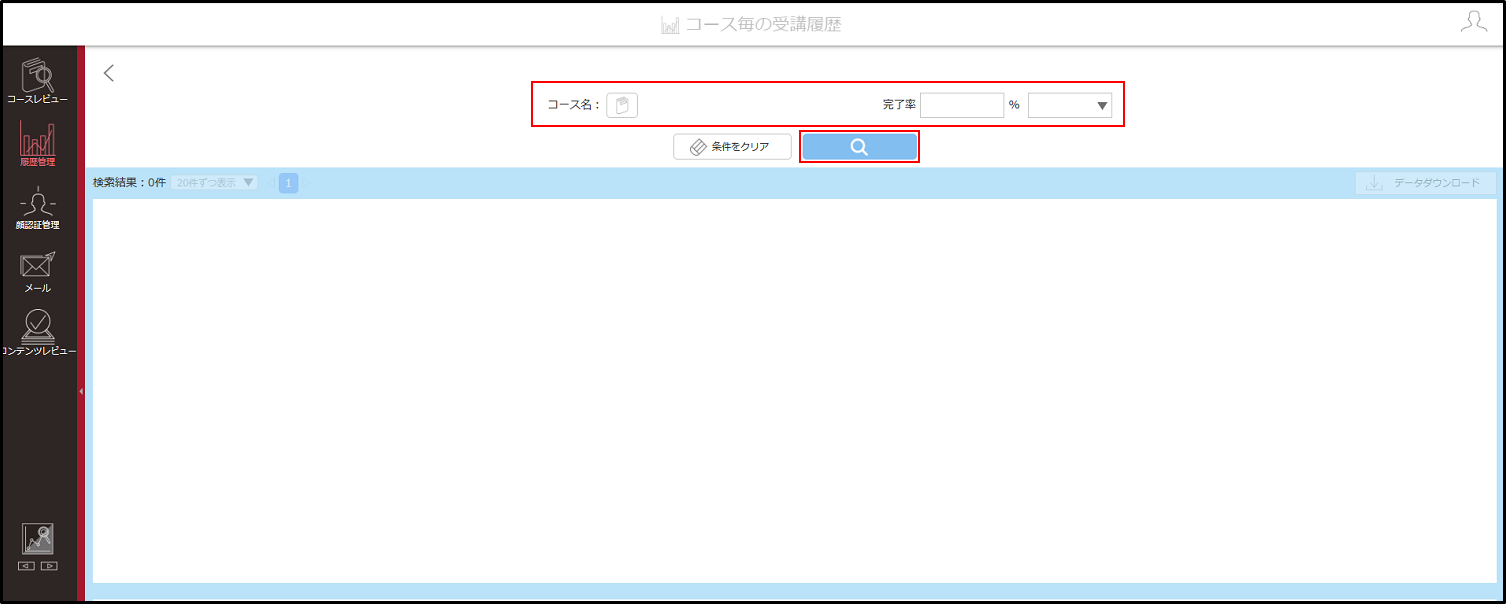This screenshot has width=1506, height=604.
Task: Open コンテンツレビュー in the sidebar
Action: (x=38, y=333)
